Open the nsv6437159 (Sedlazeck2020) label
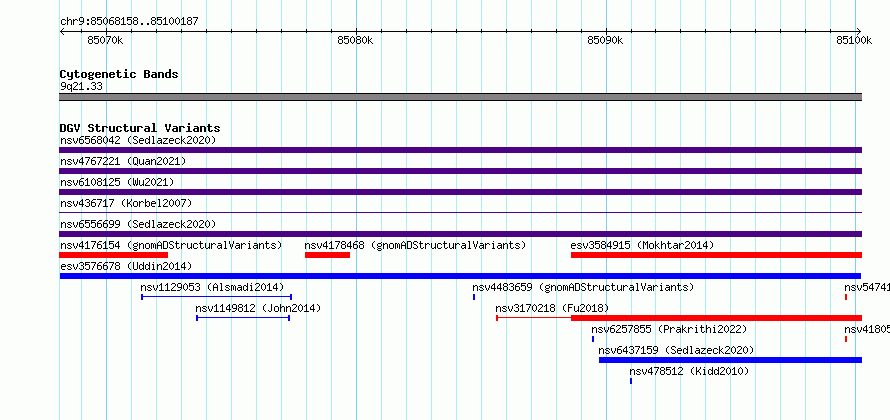The height and width of the screenshot is (420, 890). [676, 350]
